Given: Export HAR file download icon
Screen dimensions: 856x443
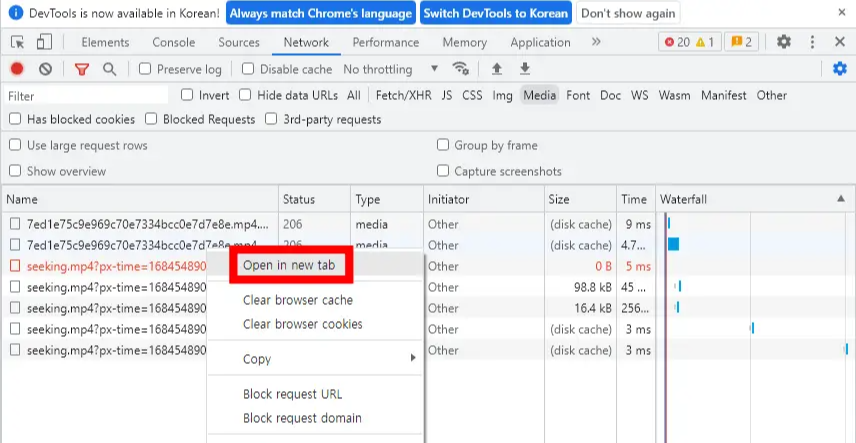Looking at the screenshot, I should 525,69.
